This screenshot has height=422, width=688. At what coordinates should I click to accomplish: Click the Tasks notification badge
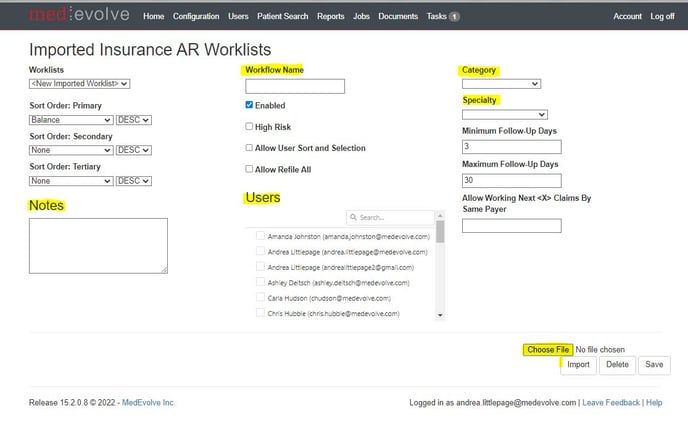pyautogui.click(x=454, y=17)
